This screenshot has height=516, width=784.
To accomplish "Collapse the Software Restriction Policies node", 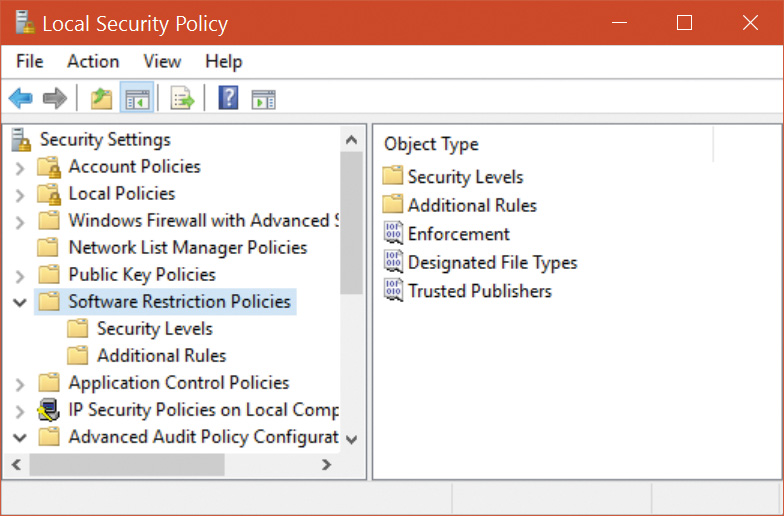I will [20, 302].
